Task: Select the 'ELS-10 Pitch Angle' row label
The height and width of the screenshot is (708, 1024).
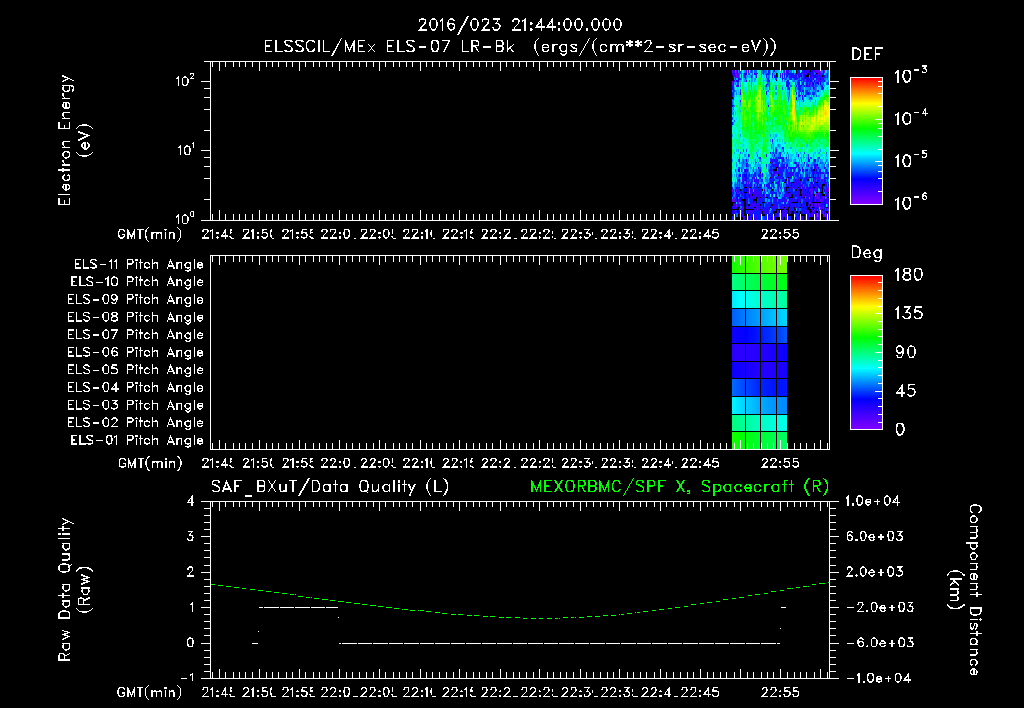Action: (137, 282)
